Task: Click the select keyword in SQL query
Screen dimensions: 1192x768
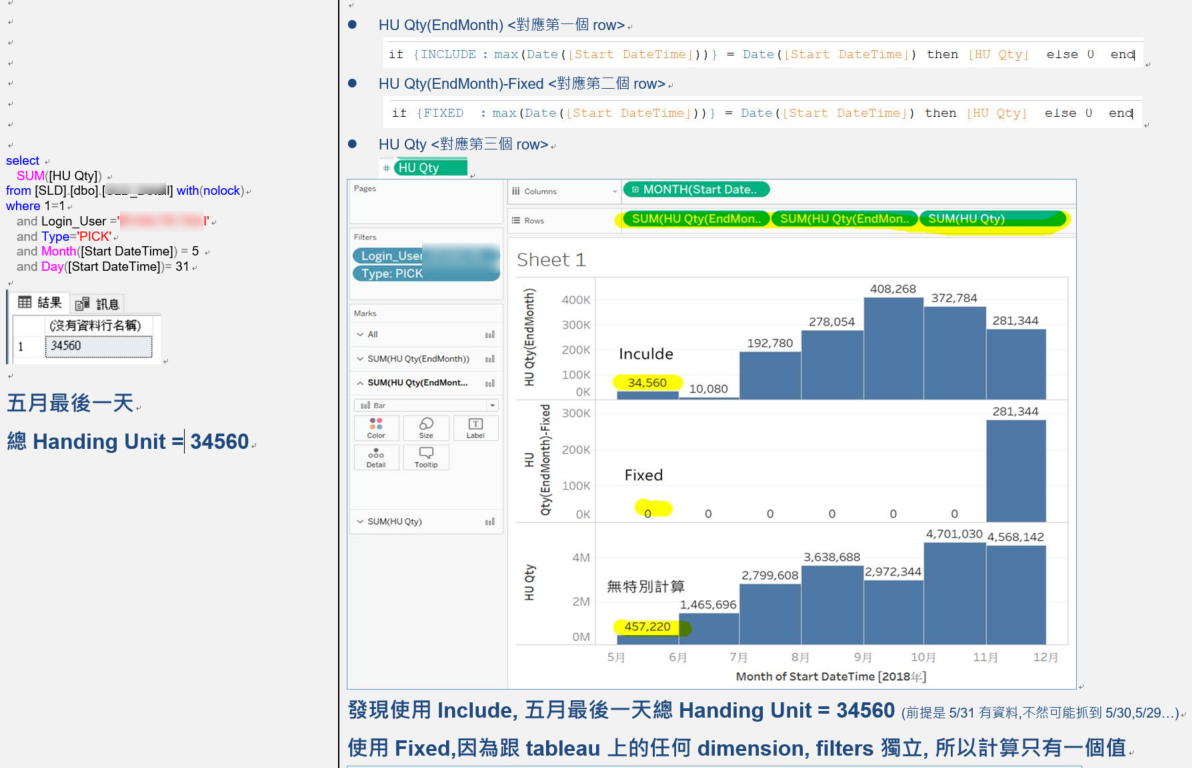Action: pyautogui.click(x=23, y=161)
